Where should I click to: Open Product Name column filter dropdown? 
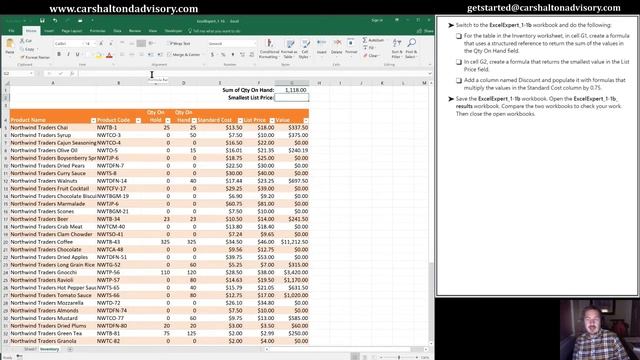93,120
